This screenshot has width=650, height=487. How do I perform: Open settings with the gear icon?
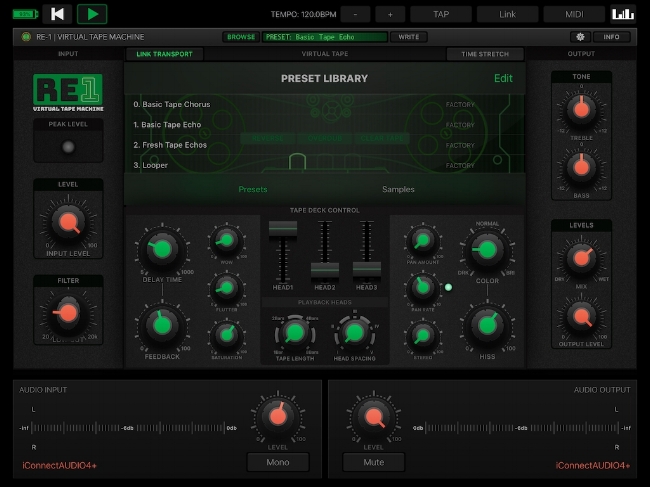[580, 37]
